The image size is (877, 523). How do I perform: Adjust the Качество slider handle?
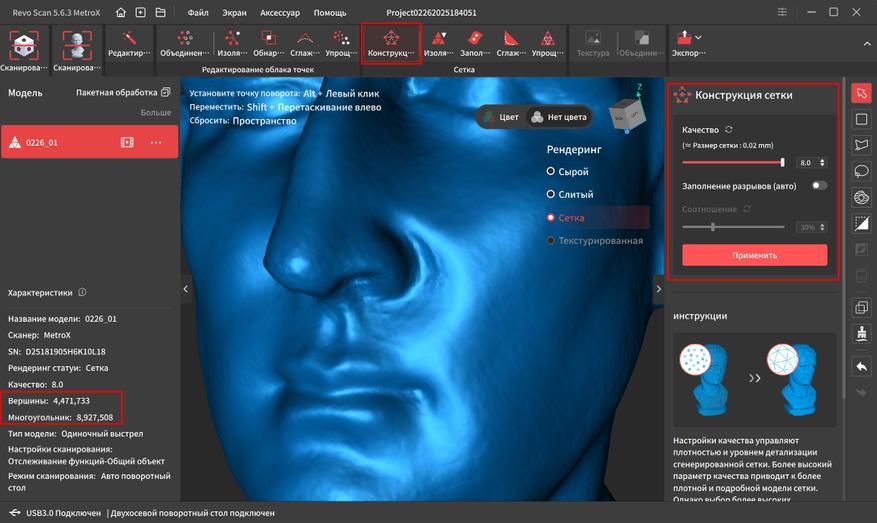[782, 162]
